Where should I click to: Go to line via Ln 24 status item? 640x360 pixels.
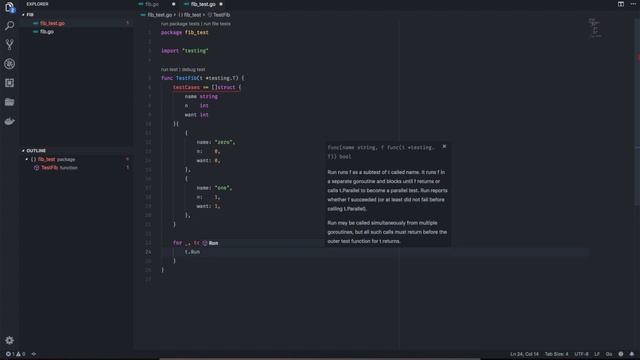coord(524,354)
